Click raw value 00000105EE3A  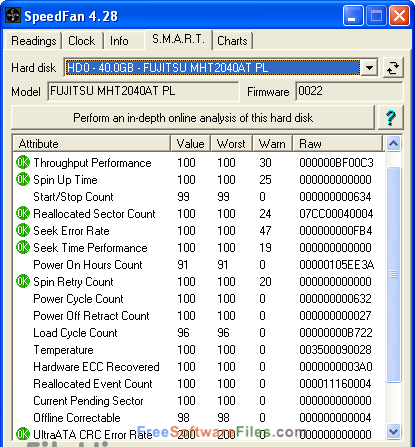336,264
